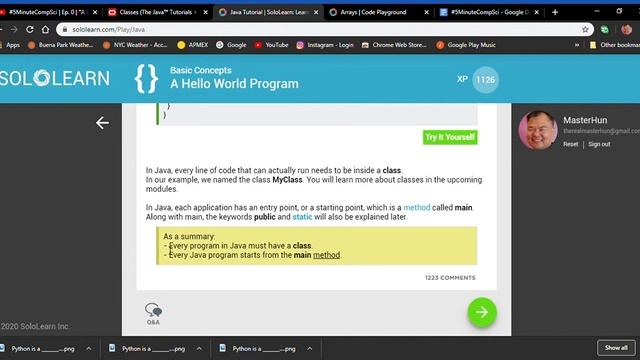The image size is (640, 360).
Task: Open Google bookmark
Action: 231,45
